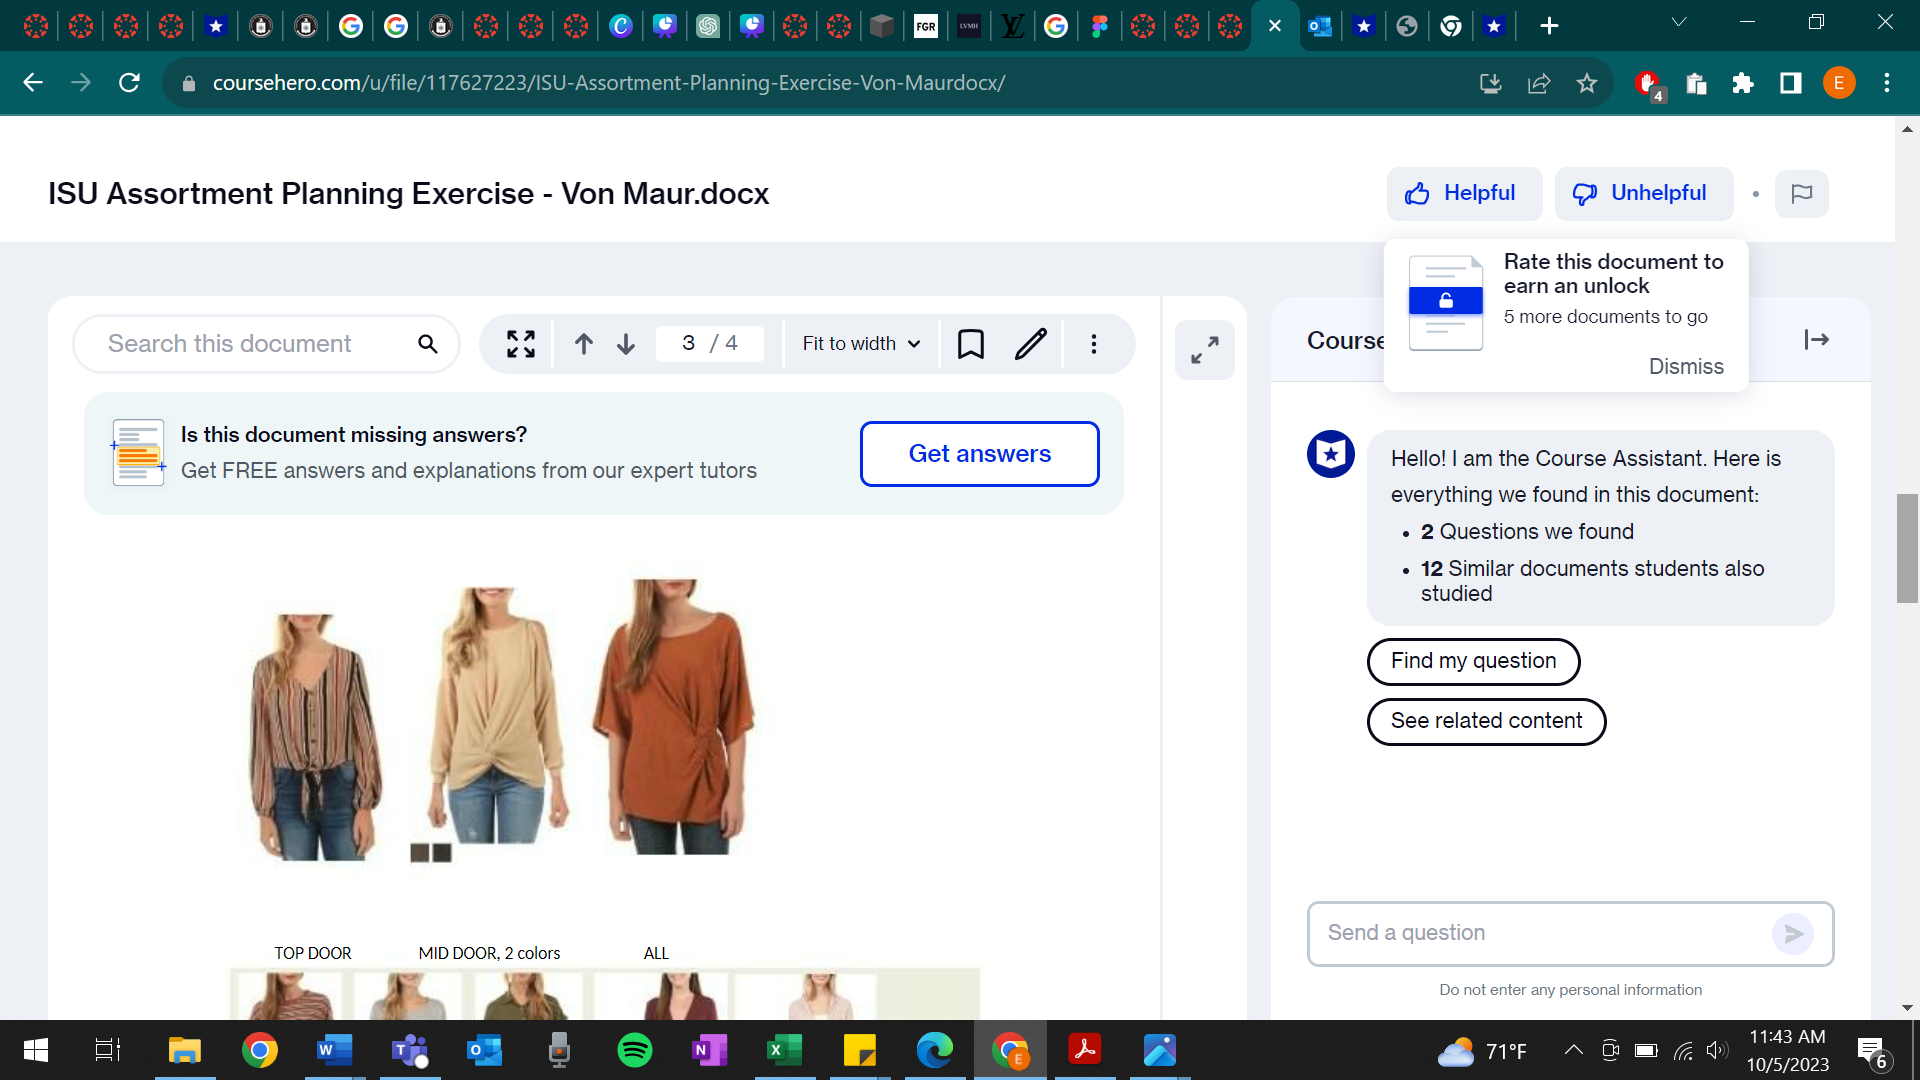Click the send question arrow
The image size is (1920, 1080).
coord(1793,934)
